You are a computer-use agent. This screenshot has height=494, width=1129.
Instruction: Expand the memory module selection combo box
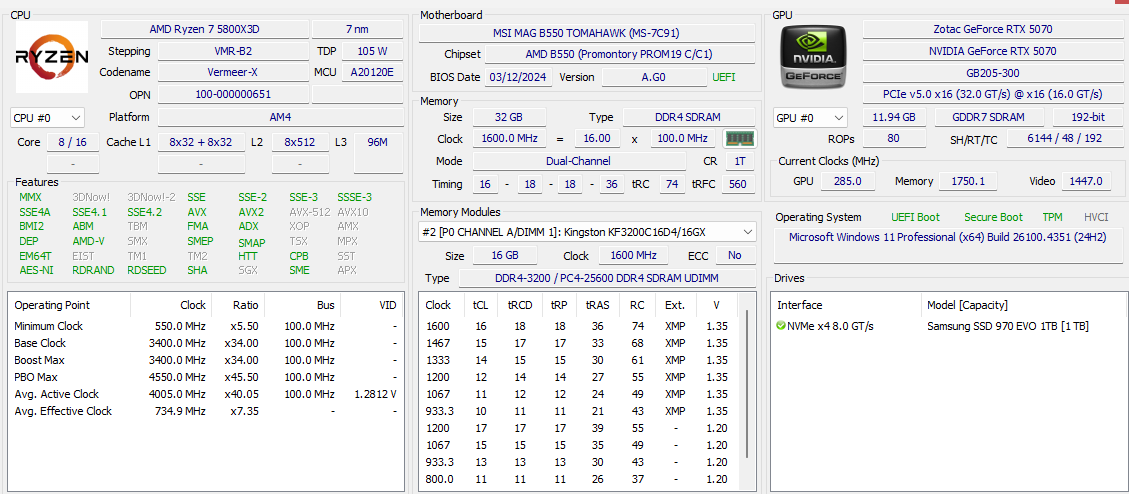point(587,232)
